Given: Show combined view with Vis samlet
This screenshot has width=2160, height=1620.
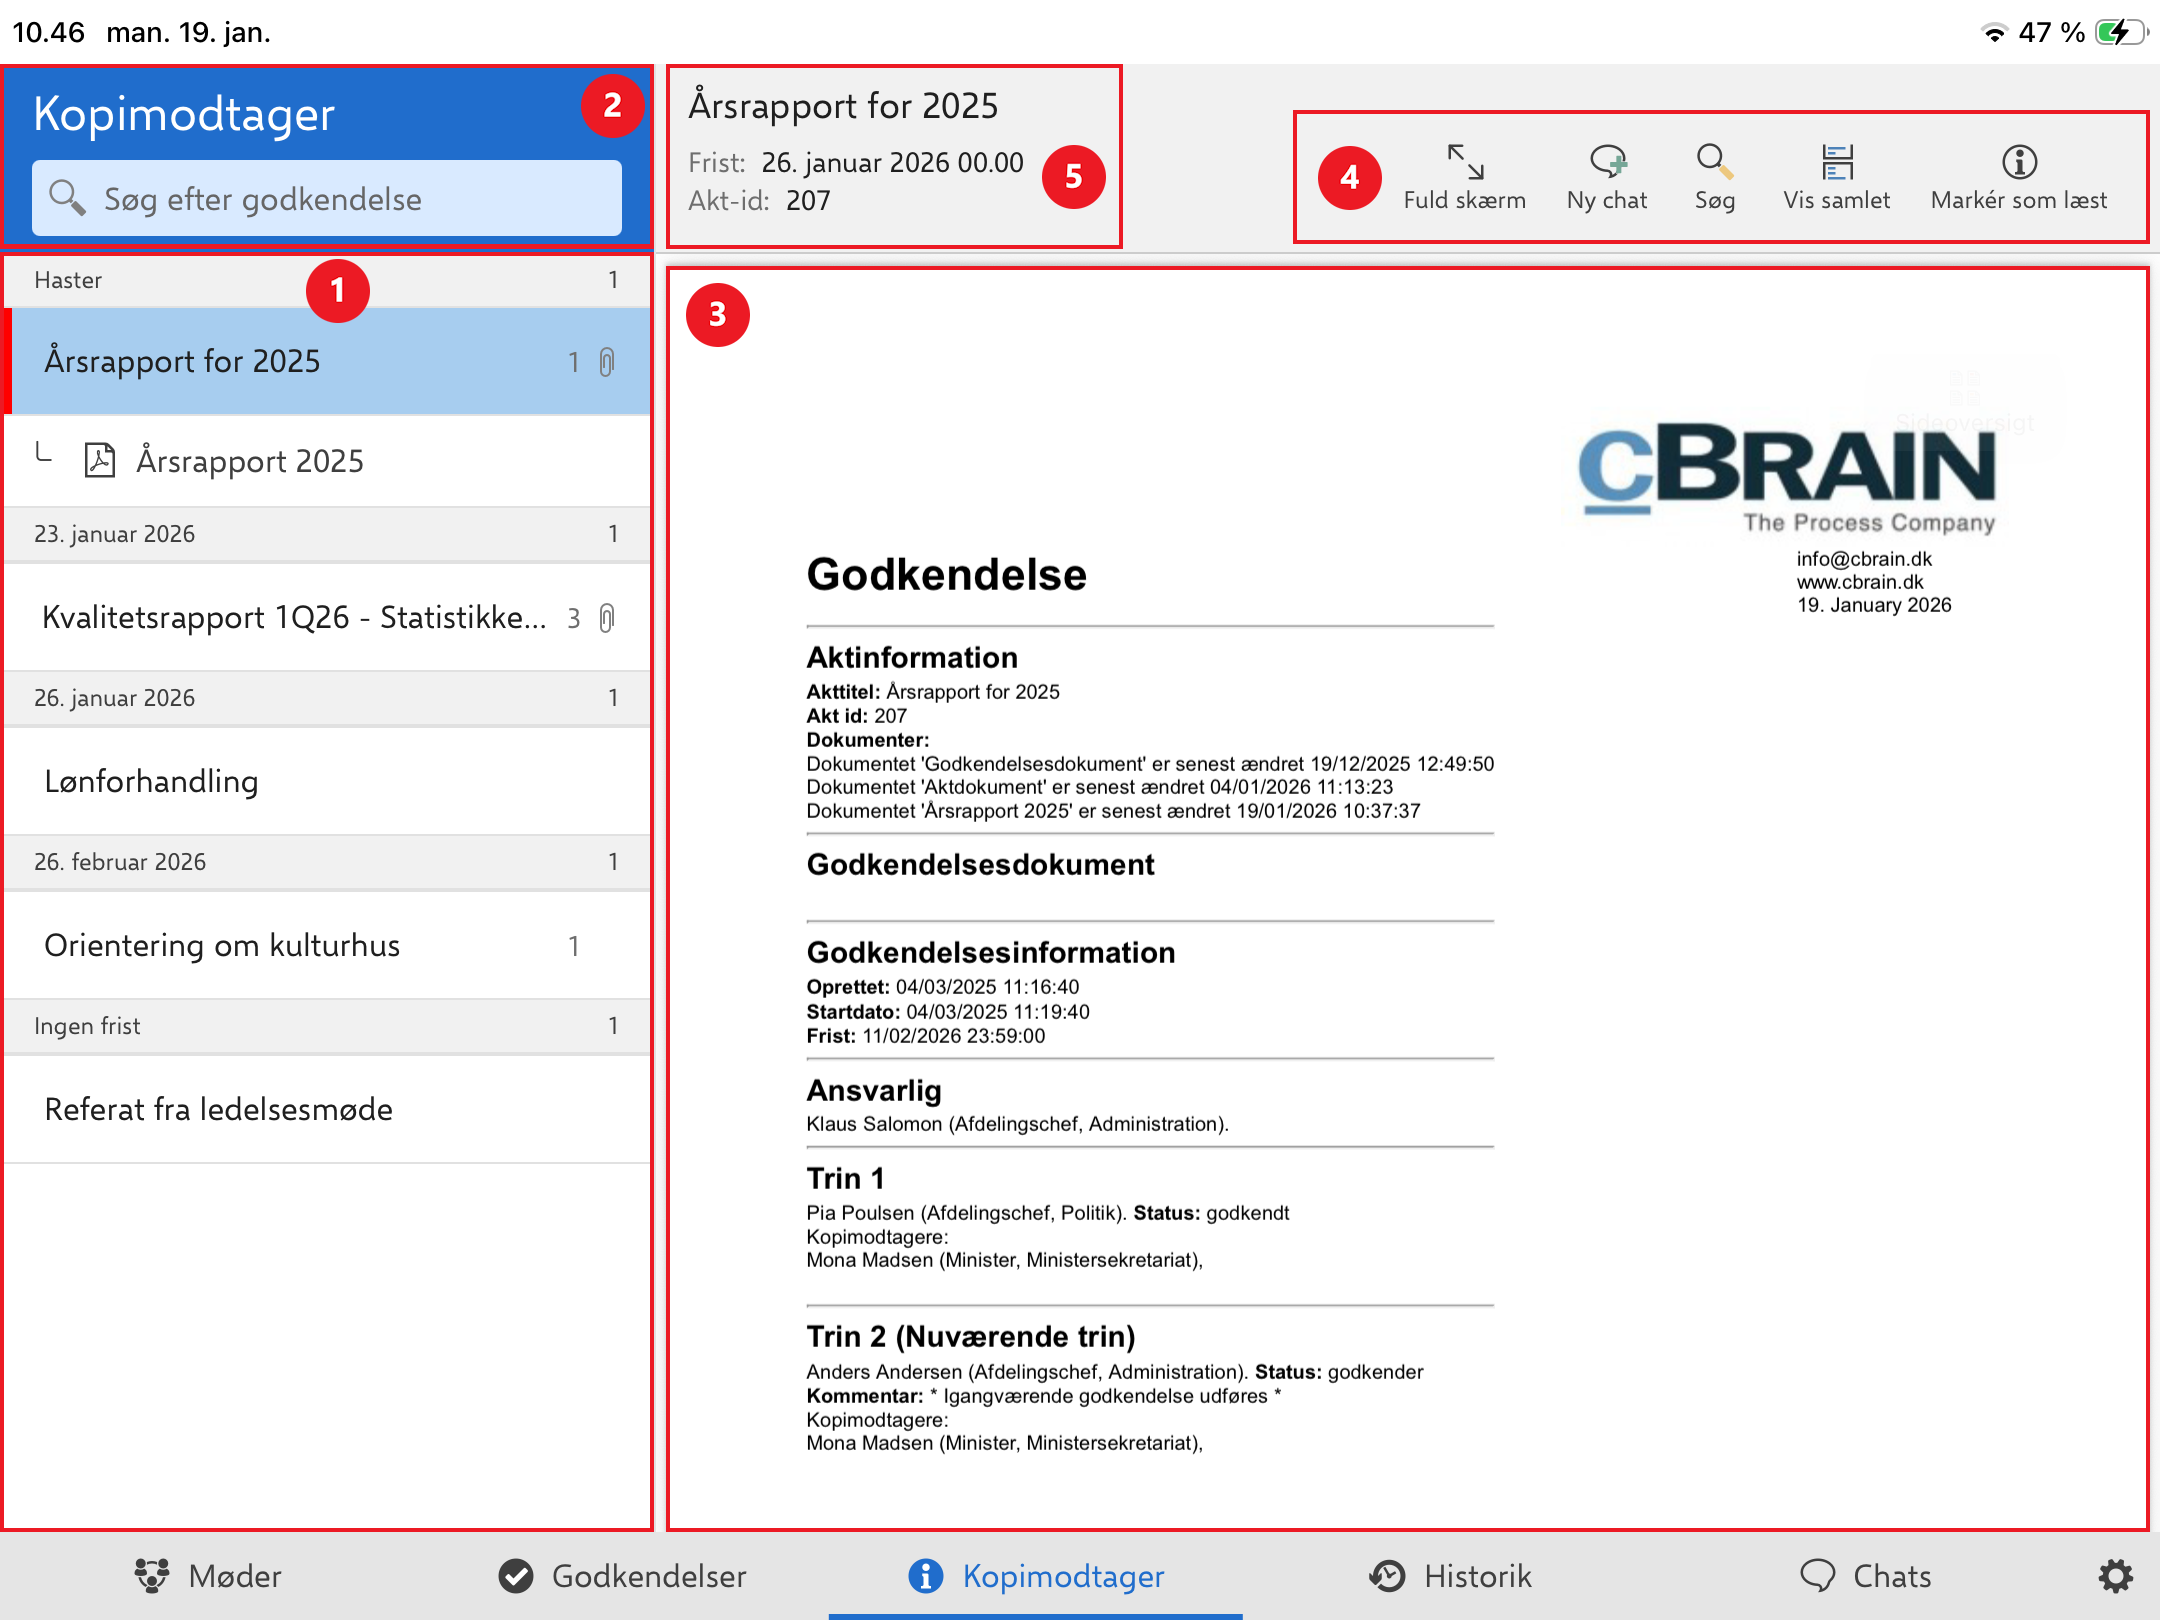Looking at the screenshot, I should click(1836, 177).
